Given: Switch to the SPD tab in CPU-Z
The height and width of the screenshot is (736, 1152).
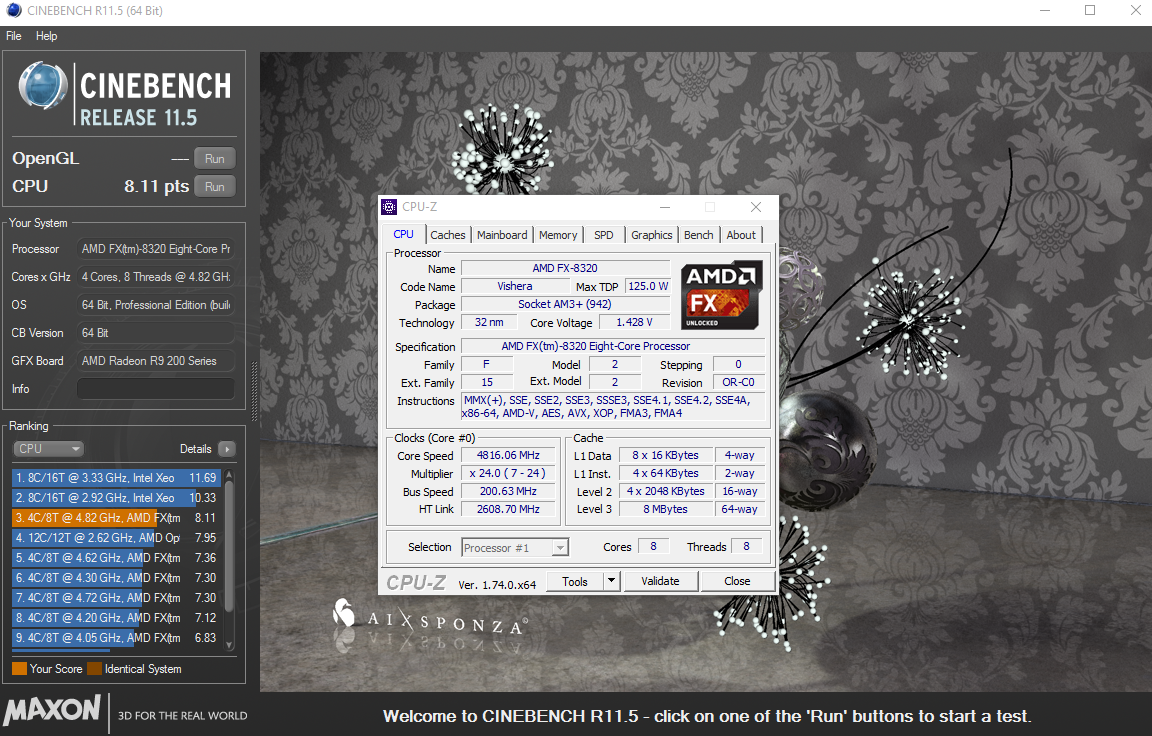Looking at the screenshot, I should [x=603, y=235].
